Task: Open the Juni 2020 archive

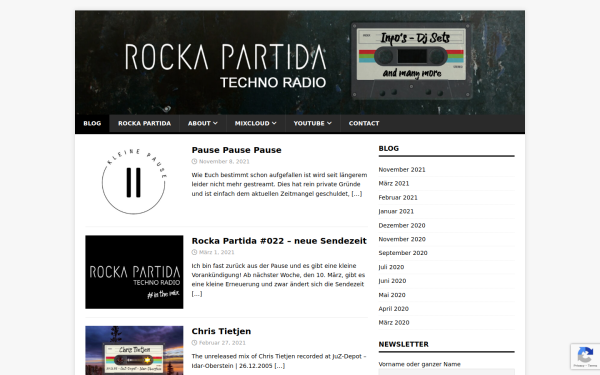Action: point(392,281)
